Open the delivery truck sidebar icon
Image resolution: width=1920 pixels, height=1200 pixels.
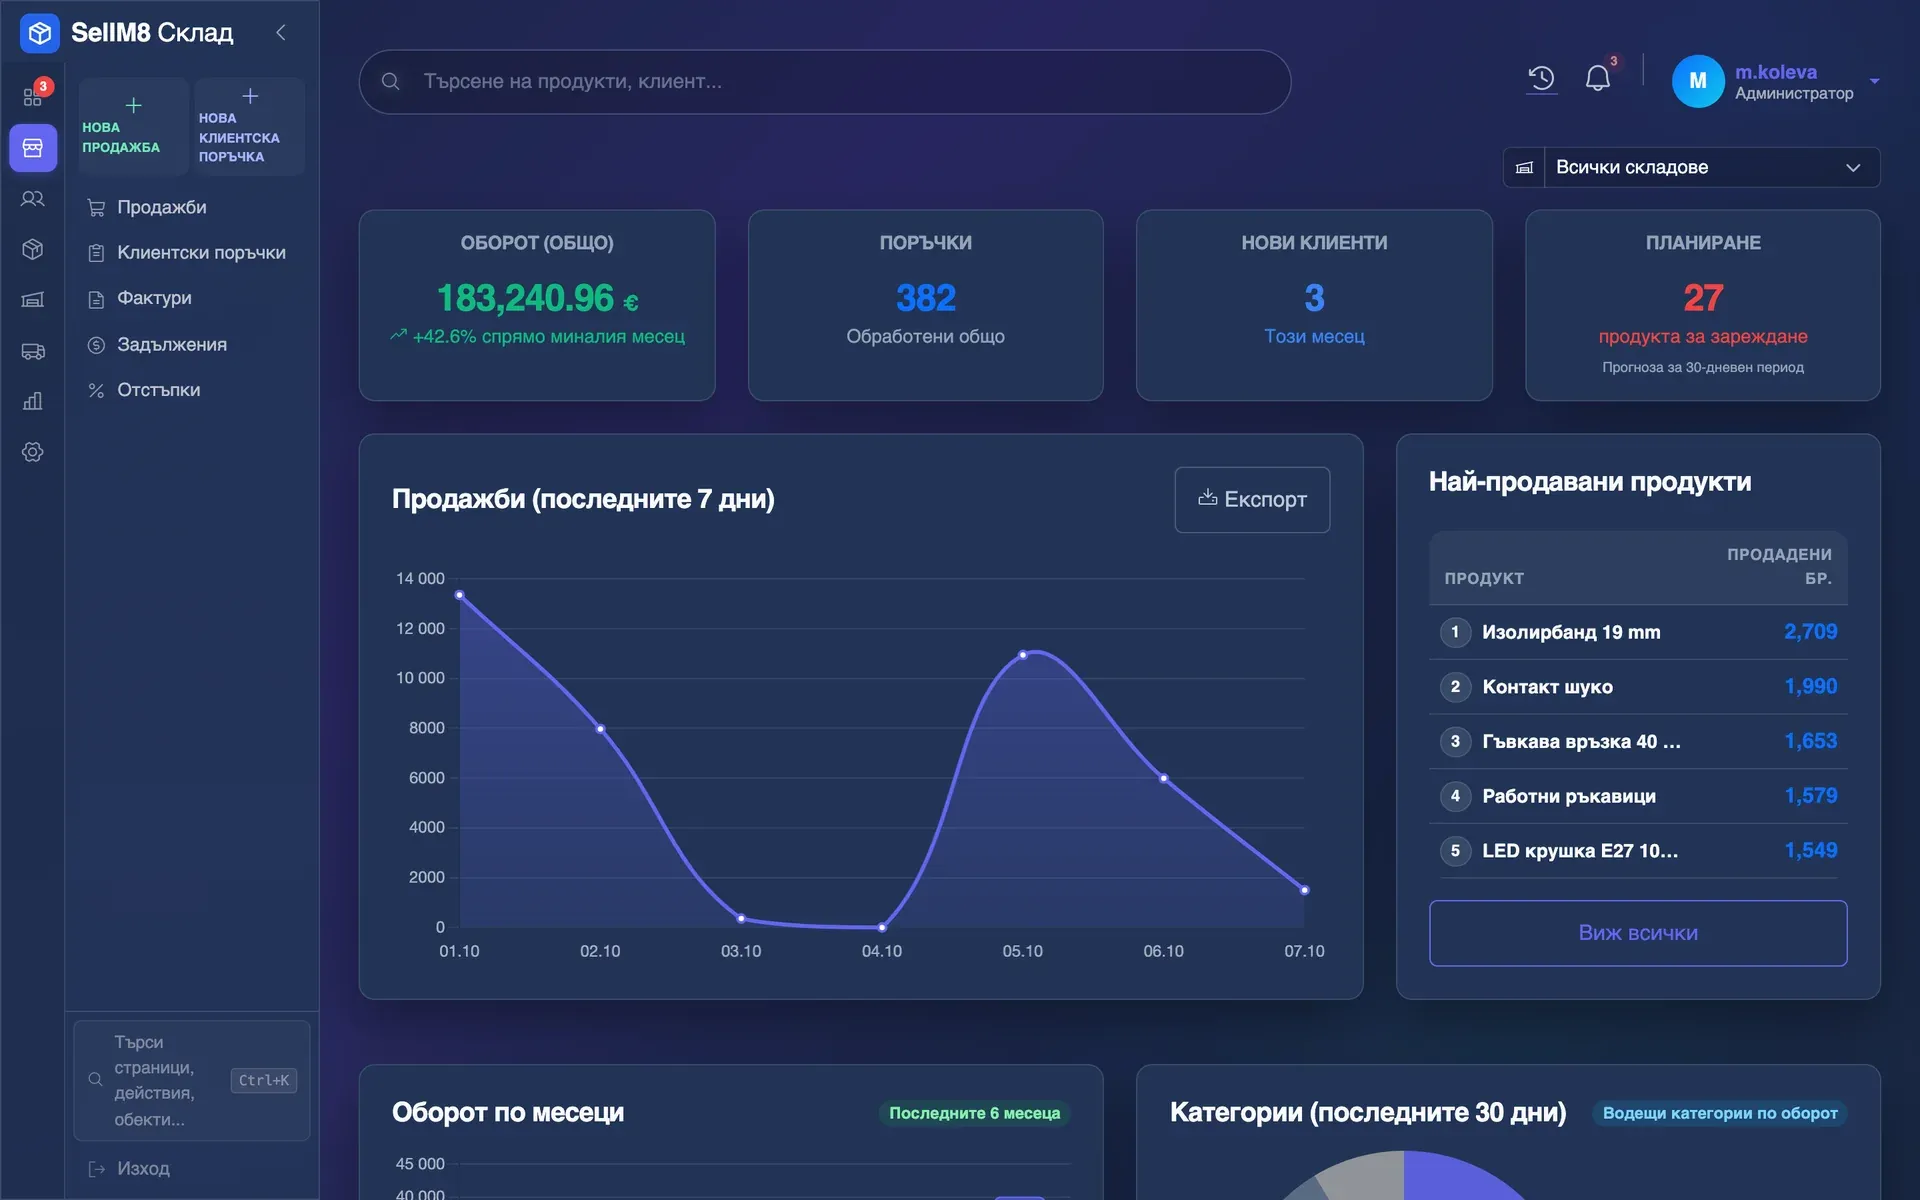coord(33,351)
